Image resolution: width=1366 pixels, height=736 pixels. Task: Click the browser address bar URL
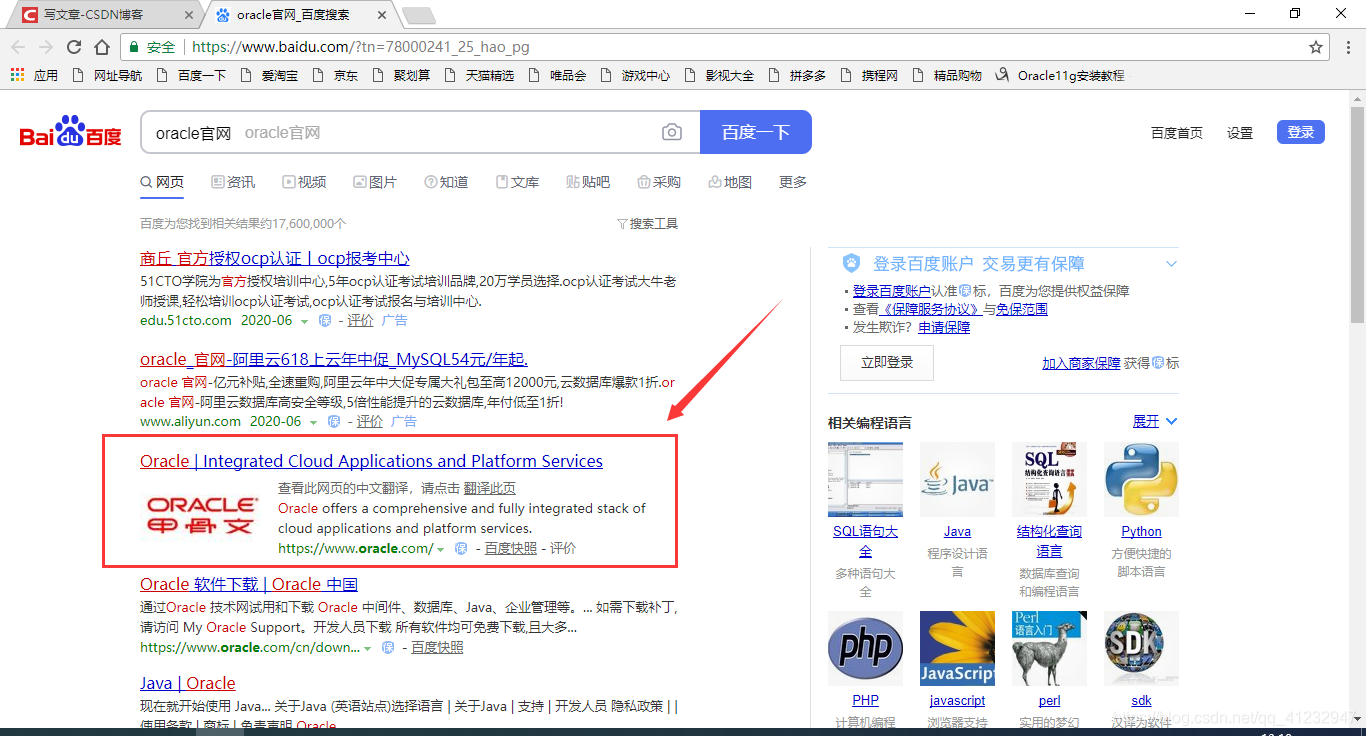tap(361, 47)
